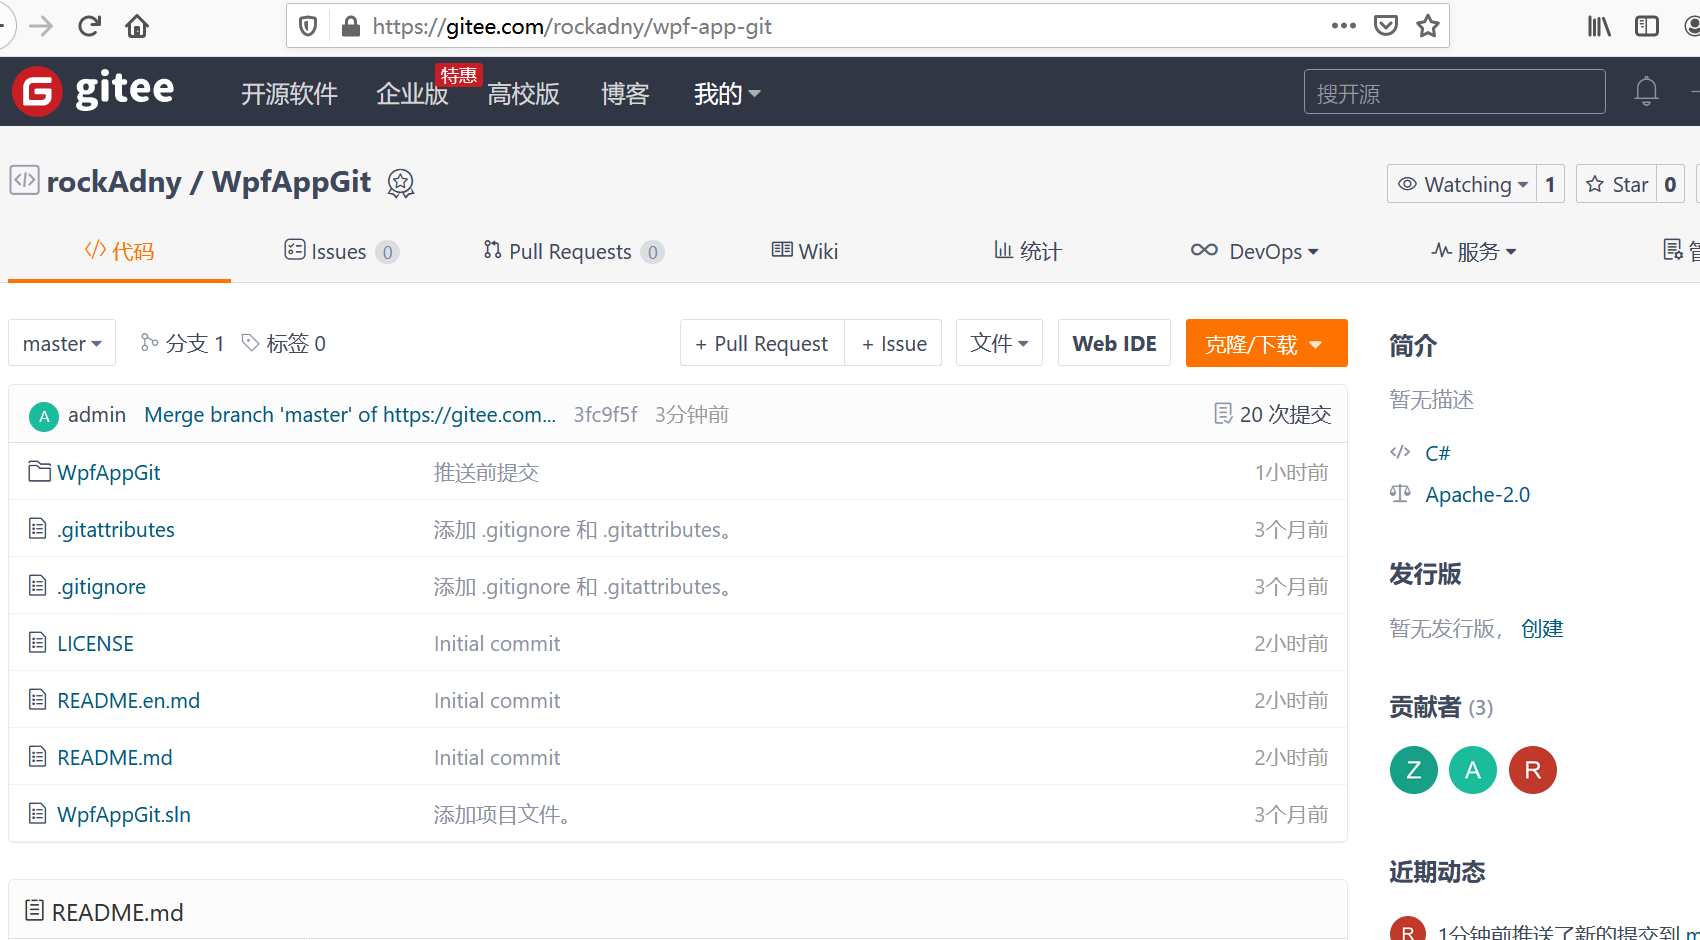Image resolution: width=1700 pixels, height=940 pixels.
Task: Go to 企业版 in navbar
Action: pos(412,93)
